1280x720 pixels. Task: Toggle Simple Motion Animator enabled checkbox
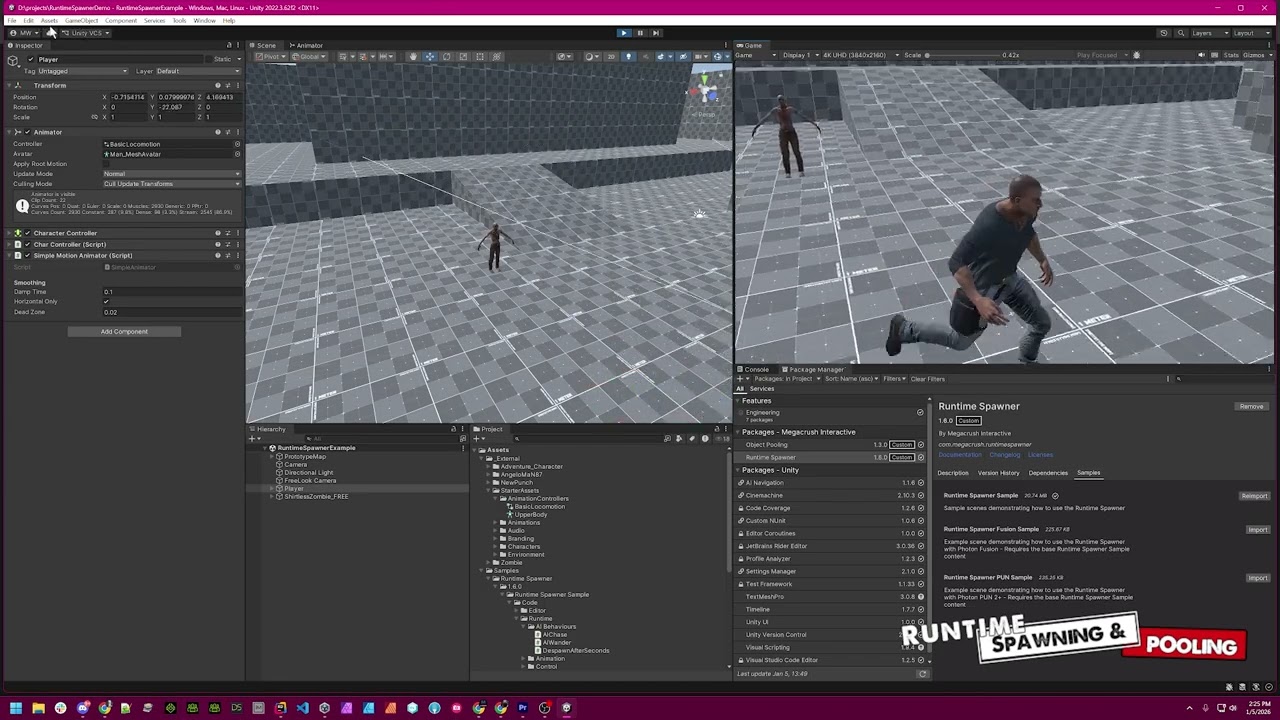[27, 255]
